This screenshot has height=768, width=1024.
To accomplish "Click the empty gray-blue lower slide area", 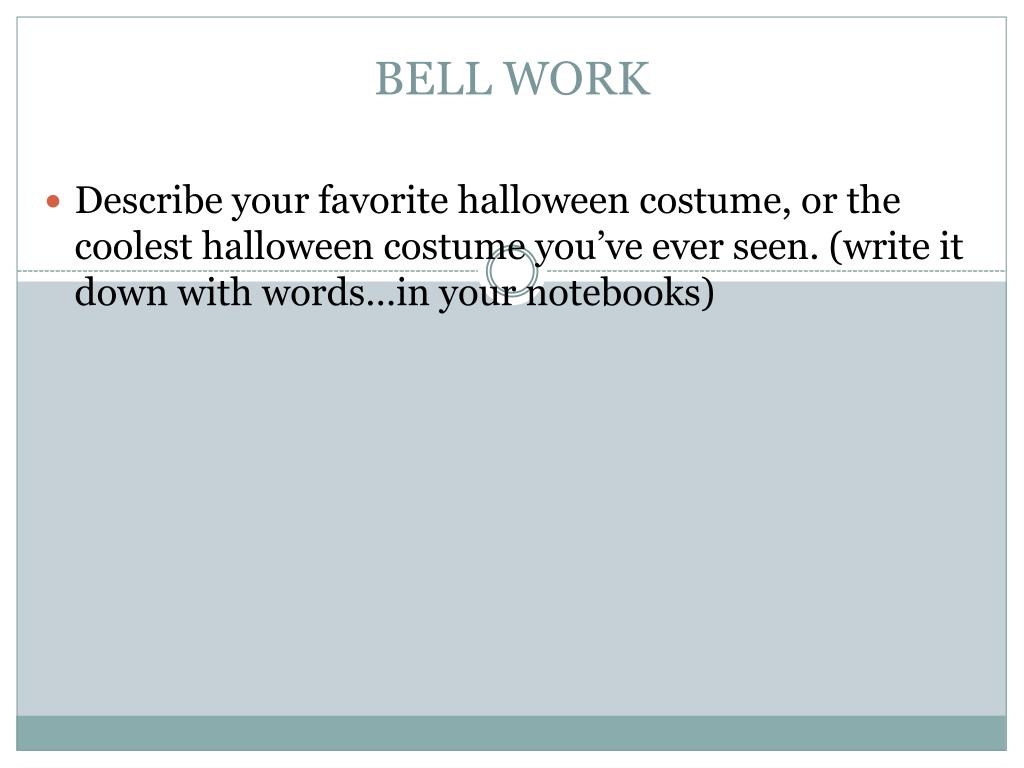I will 511,509.
